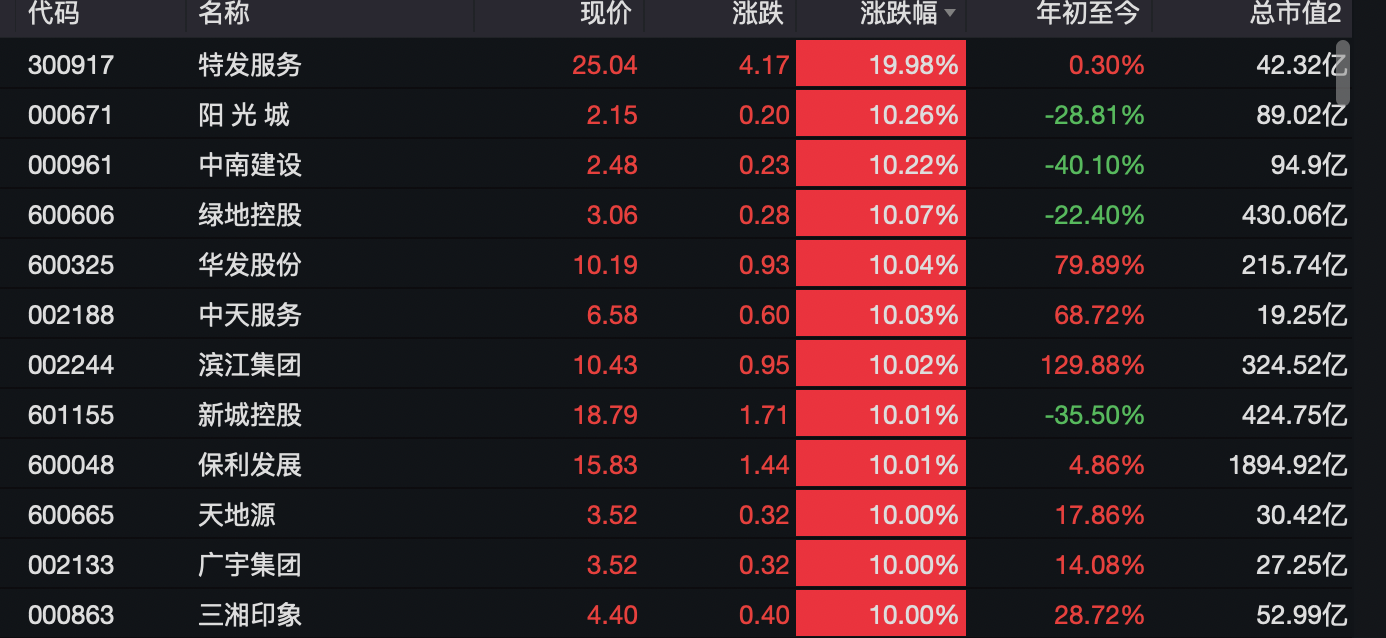
Task: Click stock code 002188
Action: pyautogui.click(x=71, y=315)
